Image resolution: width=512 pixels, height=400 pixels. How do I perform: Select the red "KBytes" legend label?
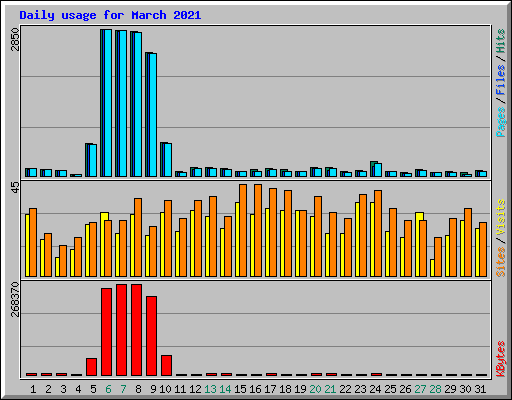[x=500, y=359]
